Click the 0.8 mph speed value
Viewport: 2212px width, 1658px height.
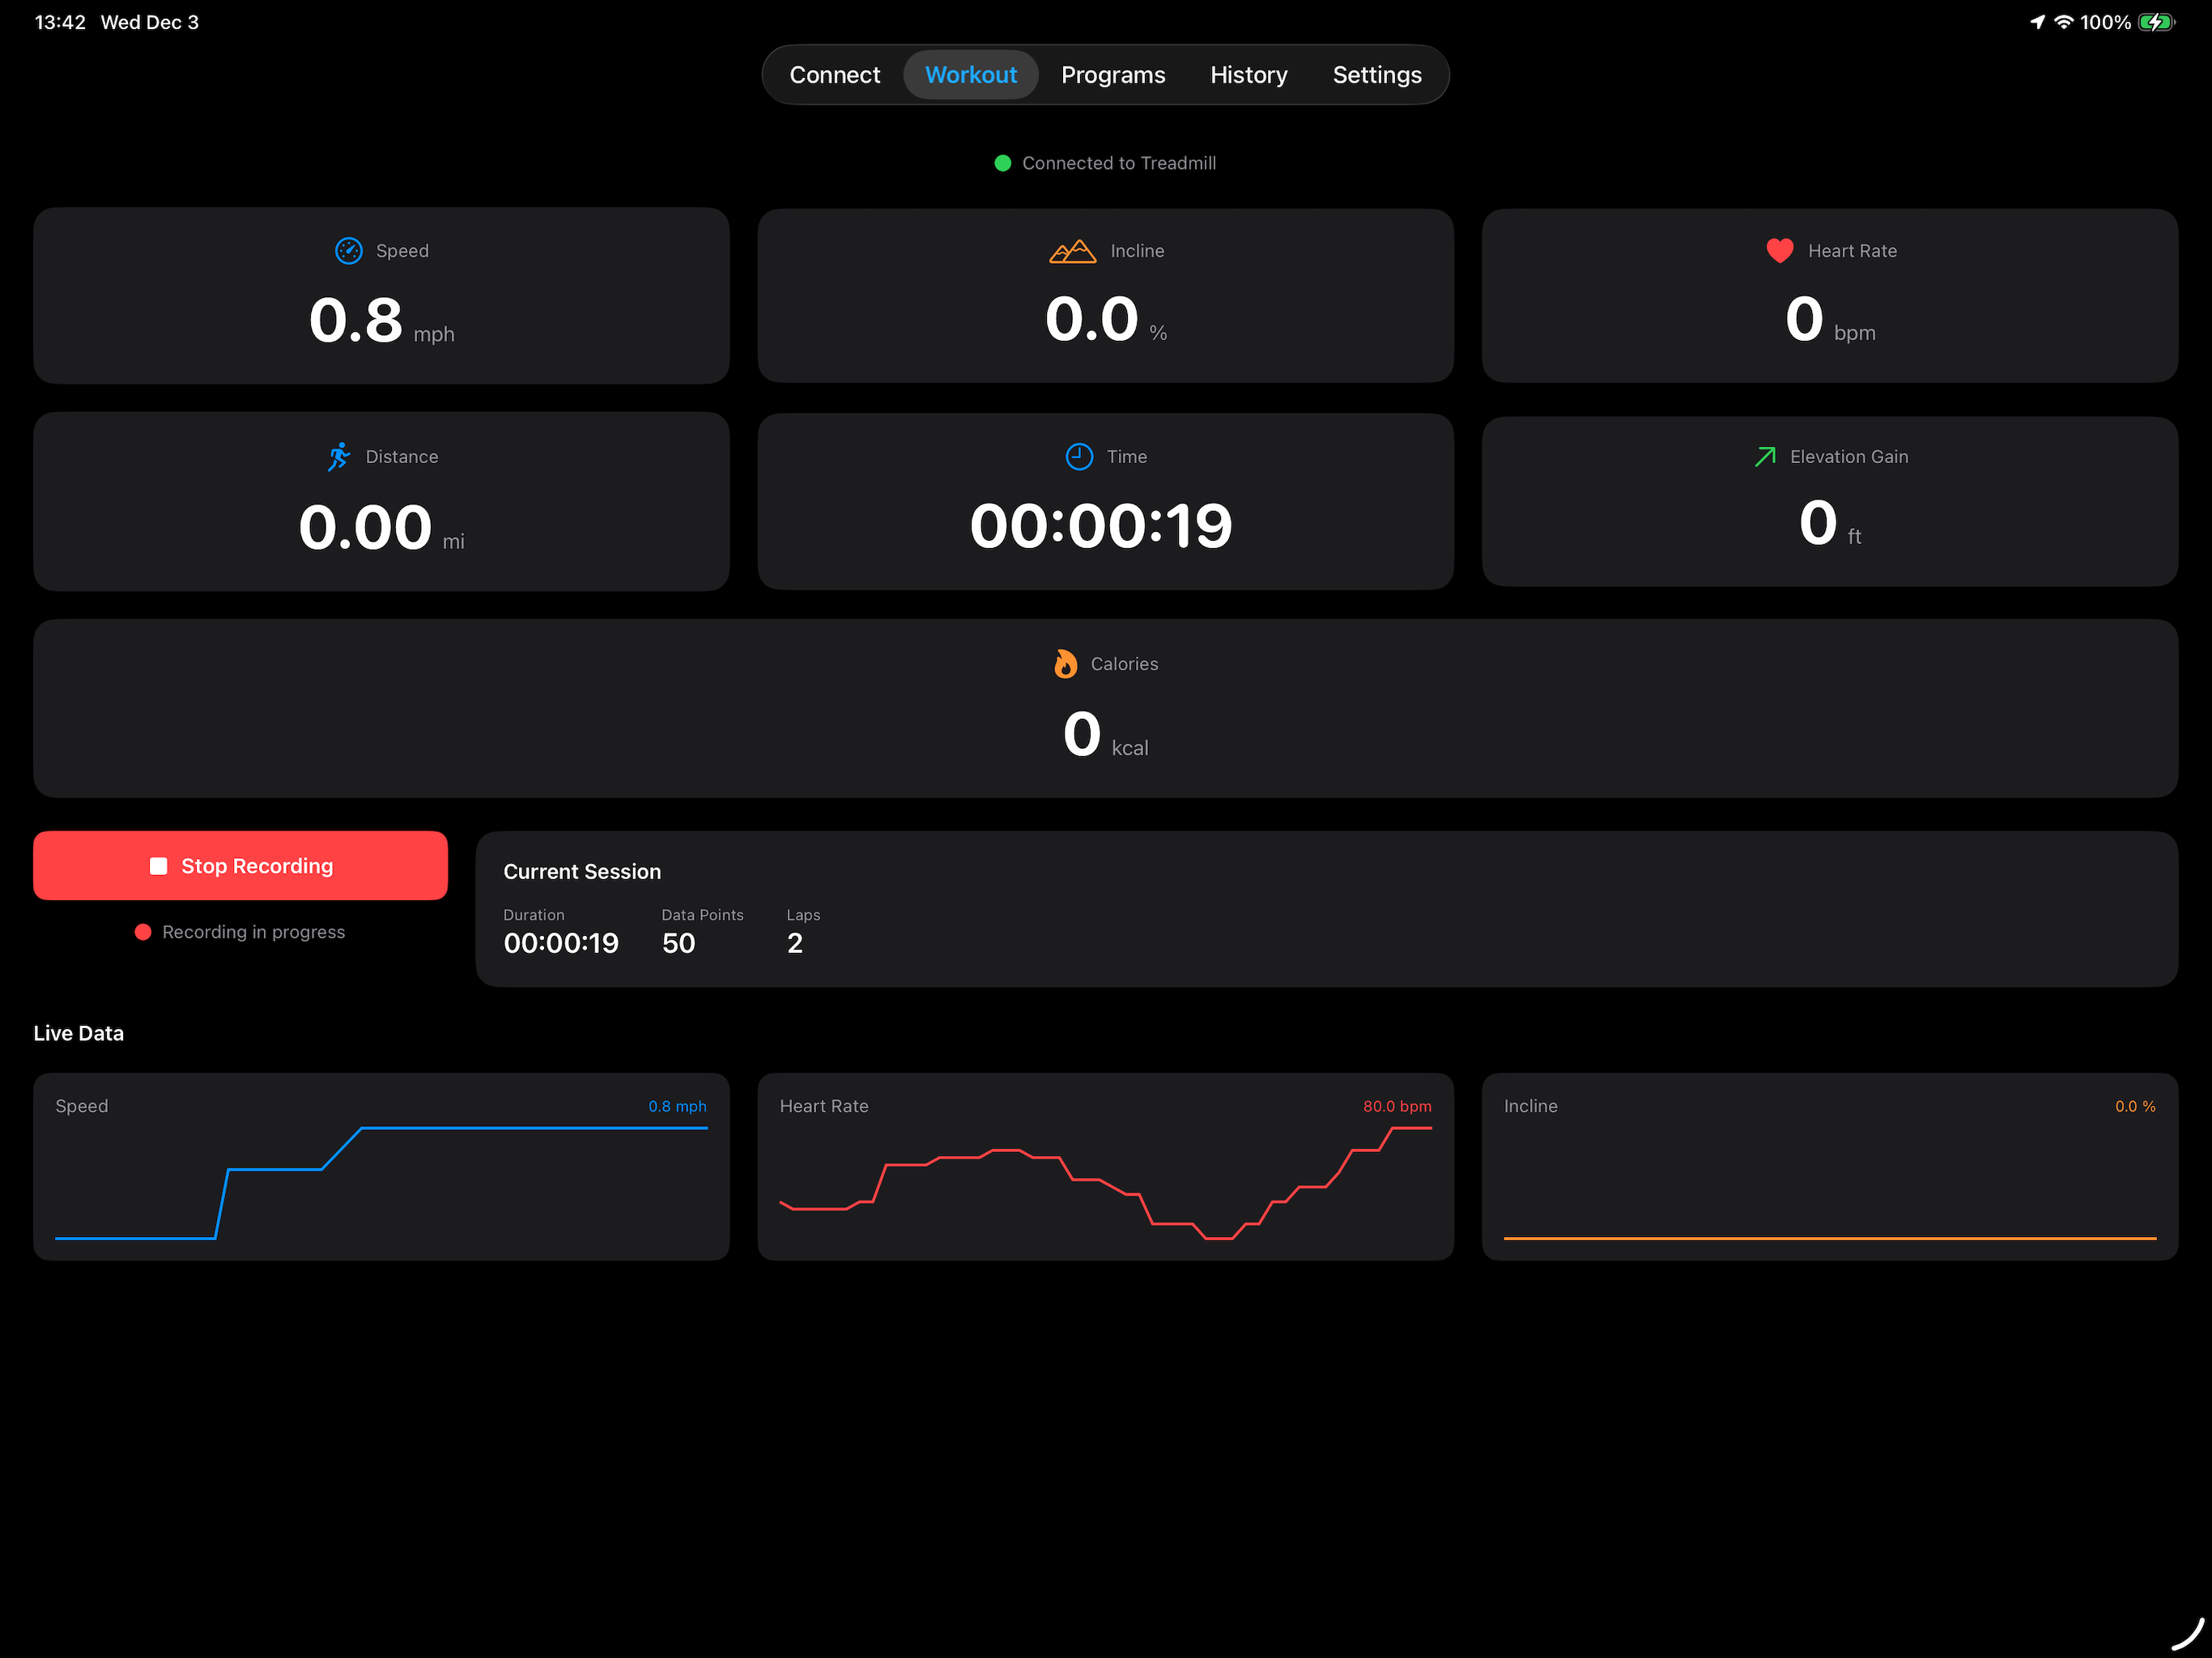pyautogui.click(x=381, y=321)
